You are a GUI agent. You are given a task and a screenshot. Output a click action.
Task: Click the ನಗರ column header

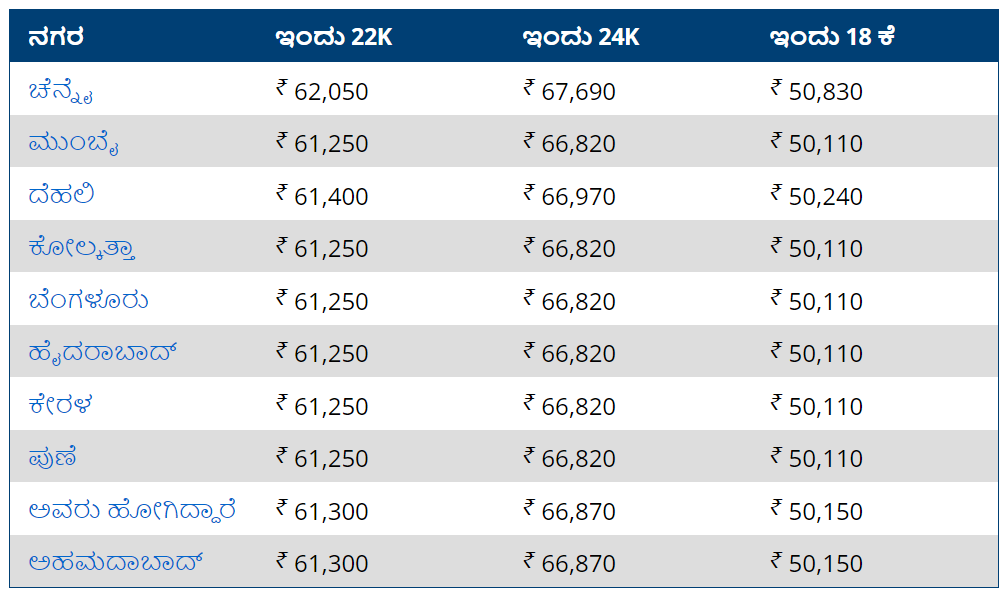pos(56,37)
